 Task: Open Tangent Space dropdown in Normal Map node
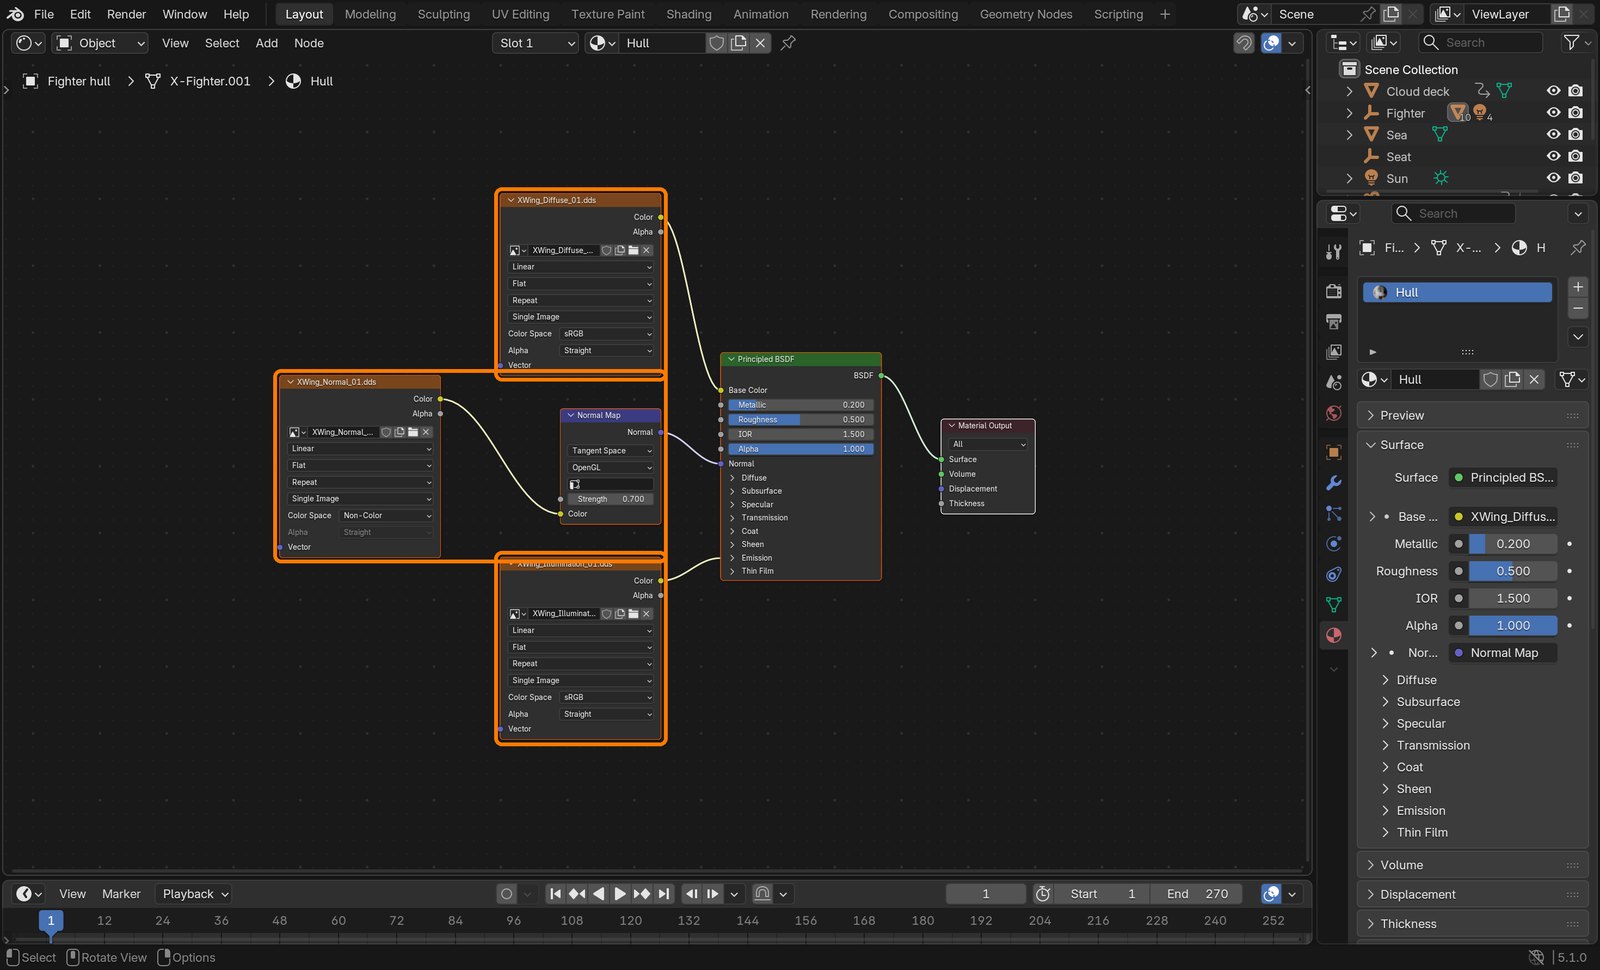[611, 451]
